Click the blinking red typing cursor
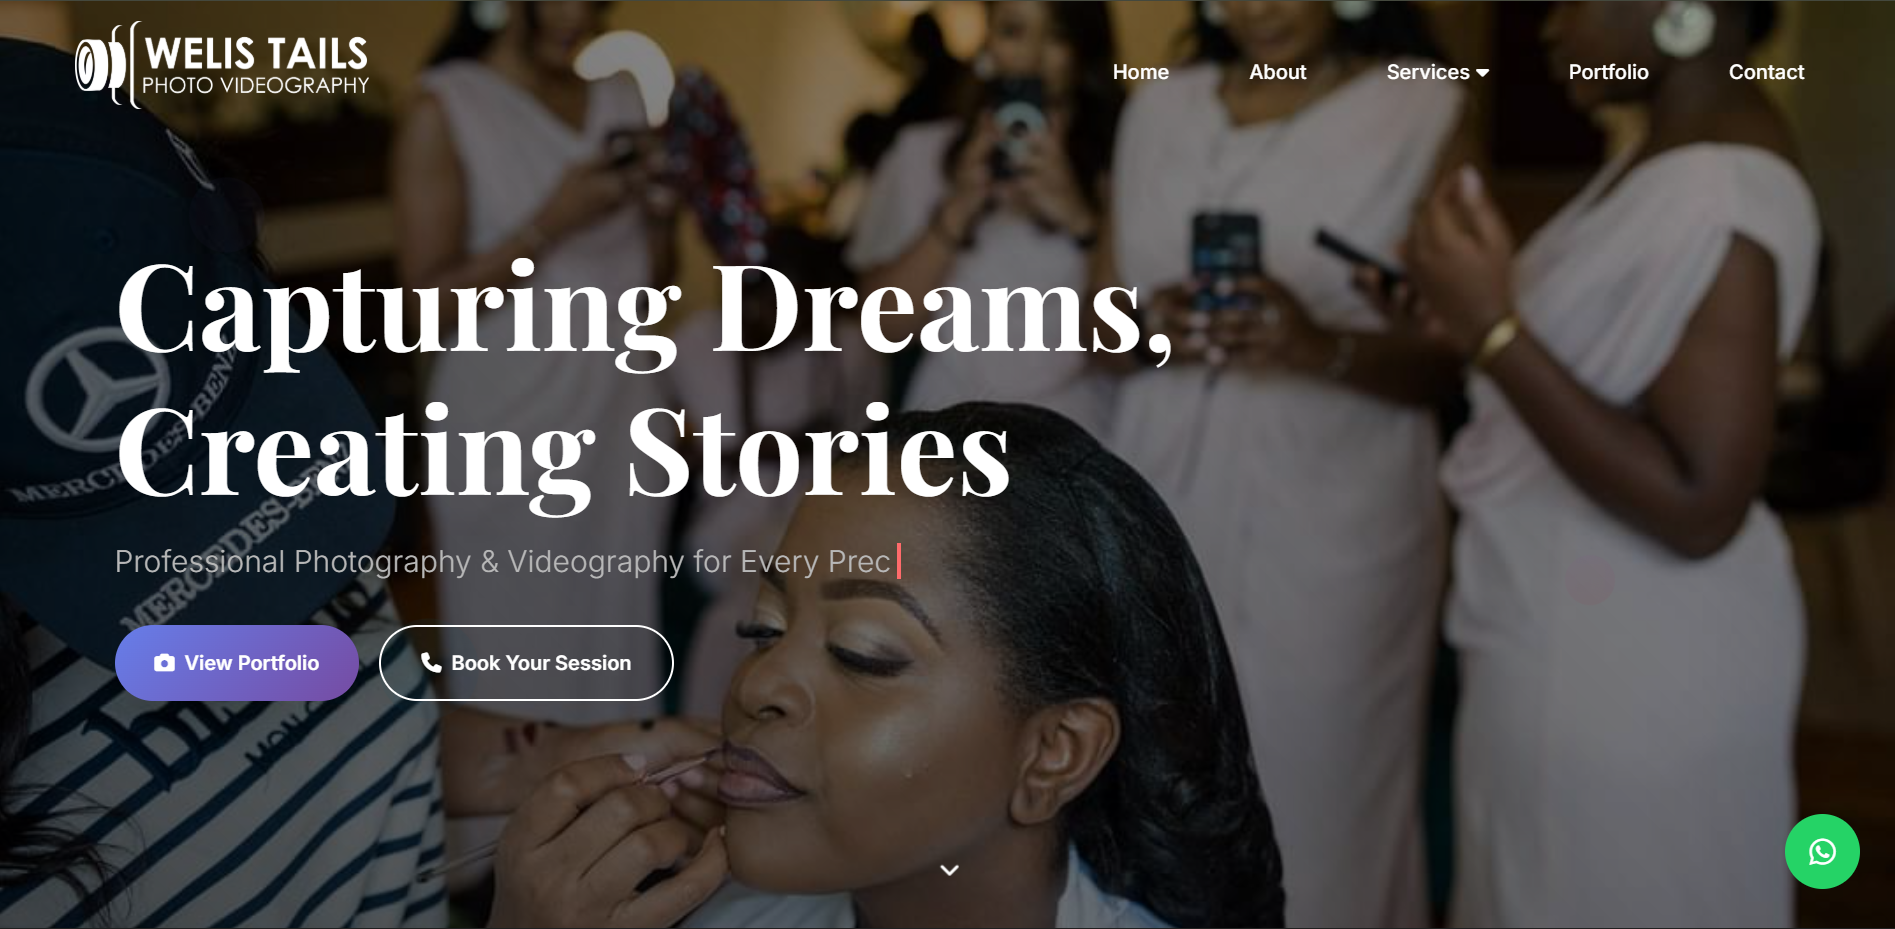The image size is (1895, 929). 899,561
